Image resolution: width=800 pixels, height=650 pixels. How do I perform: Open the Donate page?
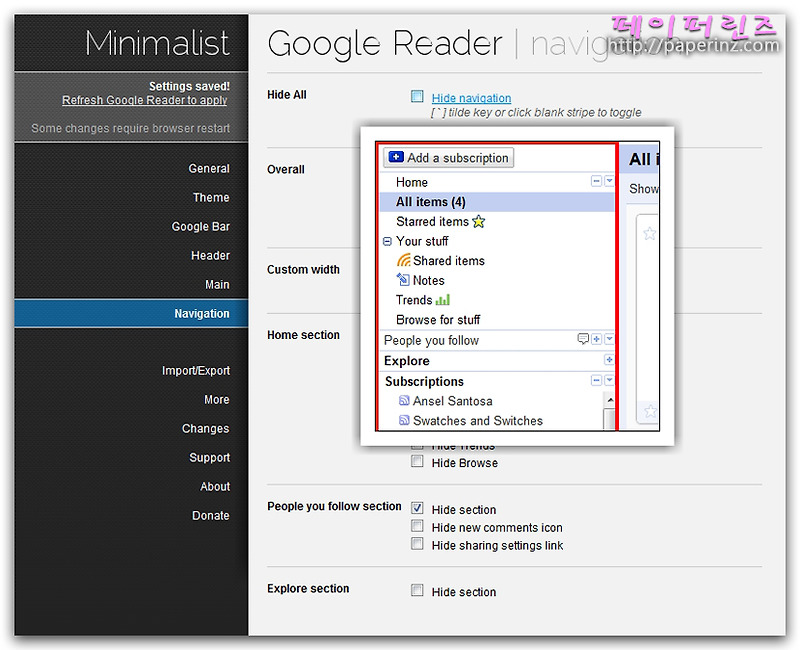point(210,516)
